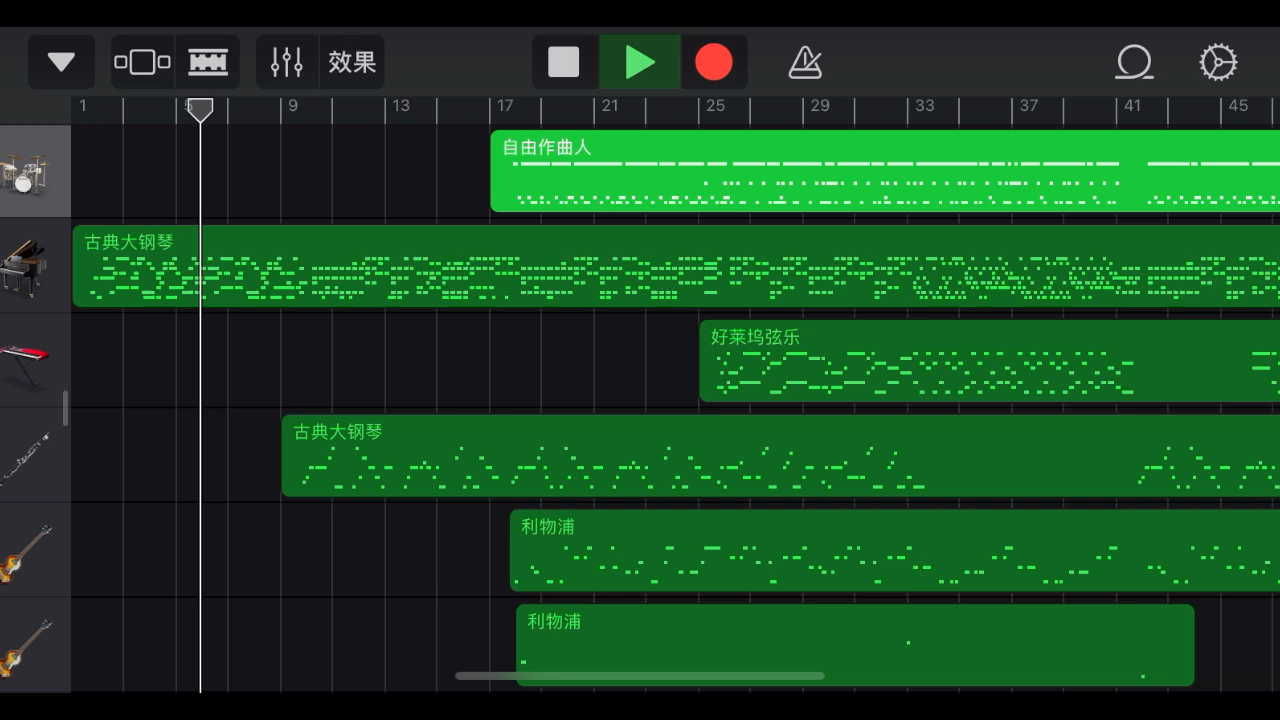Open the track controls mixer icon
Screen dimensions: 1280x720
(287, 62)
